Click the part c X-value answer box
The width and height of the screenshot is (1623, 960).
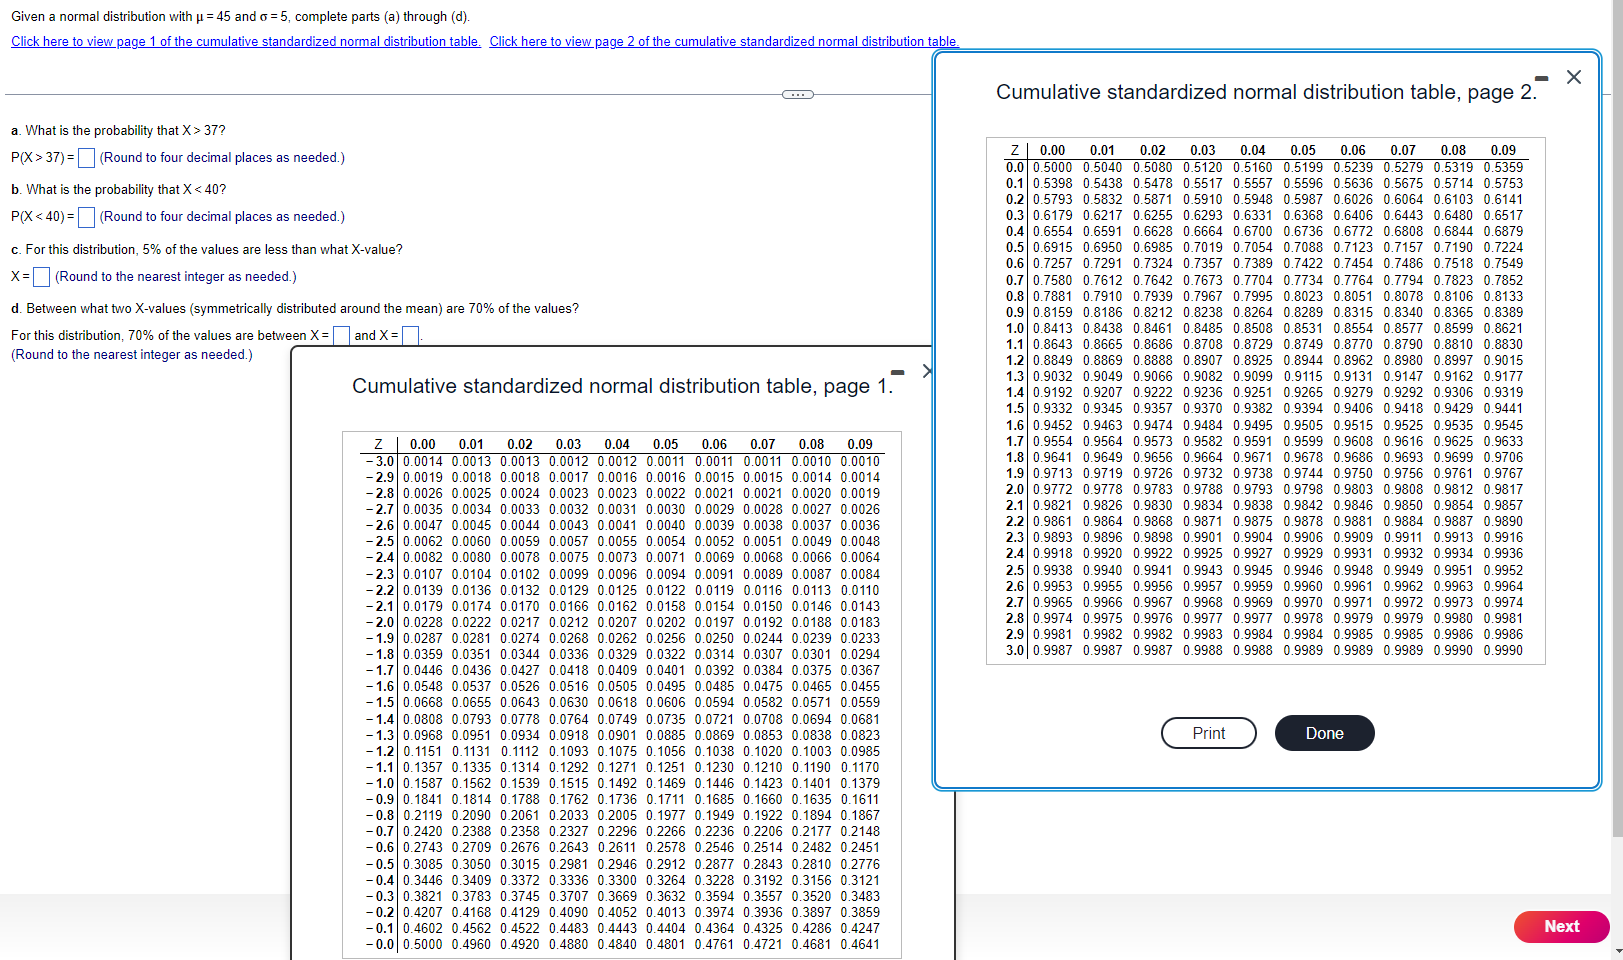coord(42,277)
